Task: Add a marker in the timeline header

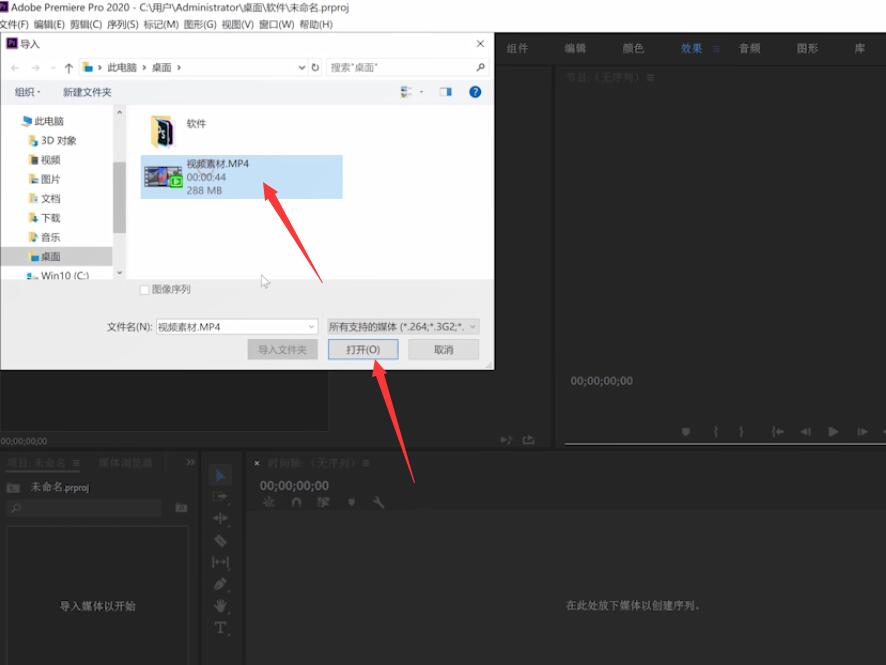Action: pos(351,502)
